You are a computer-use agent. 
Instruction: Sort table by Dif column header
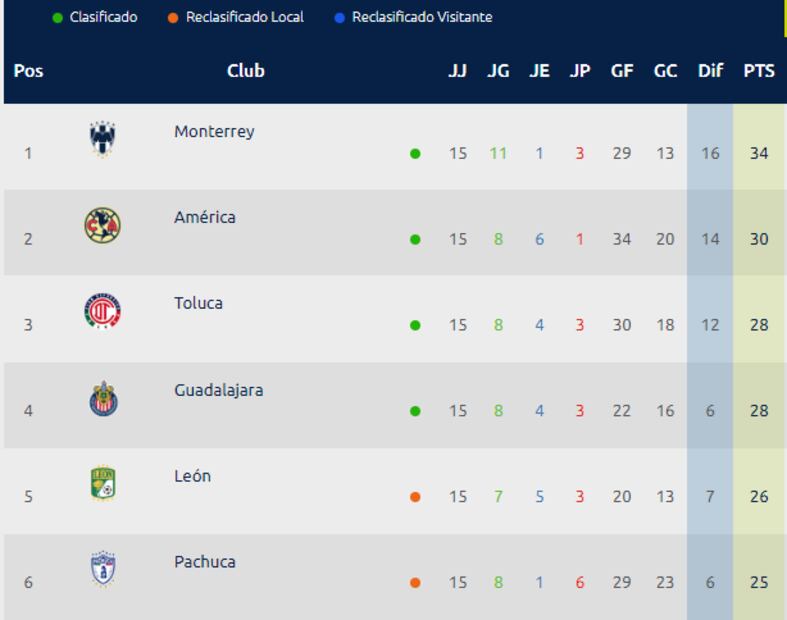point(710,71)
